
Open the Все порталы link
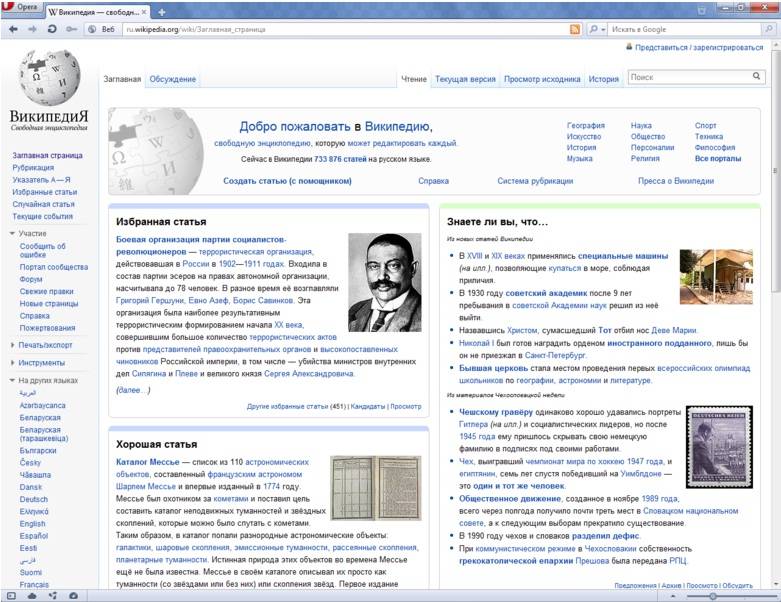[x=718, y=158]
